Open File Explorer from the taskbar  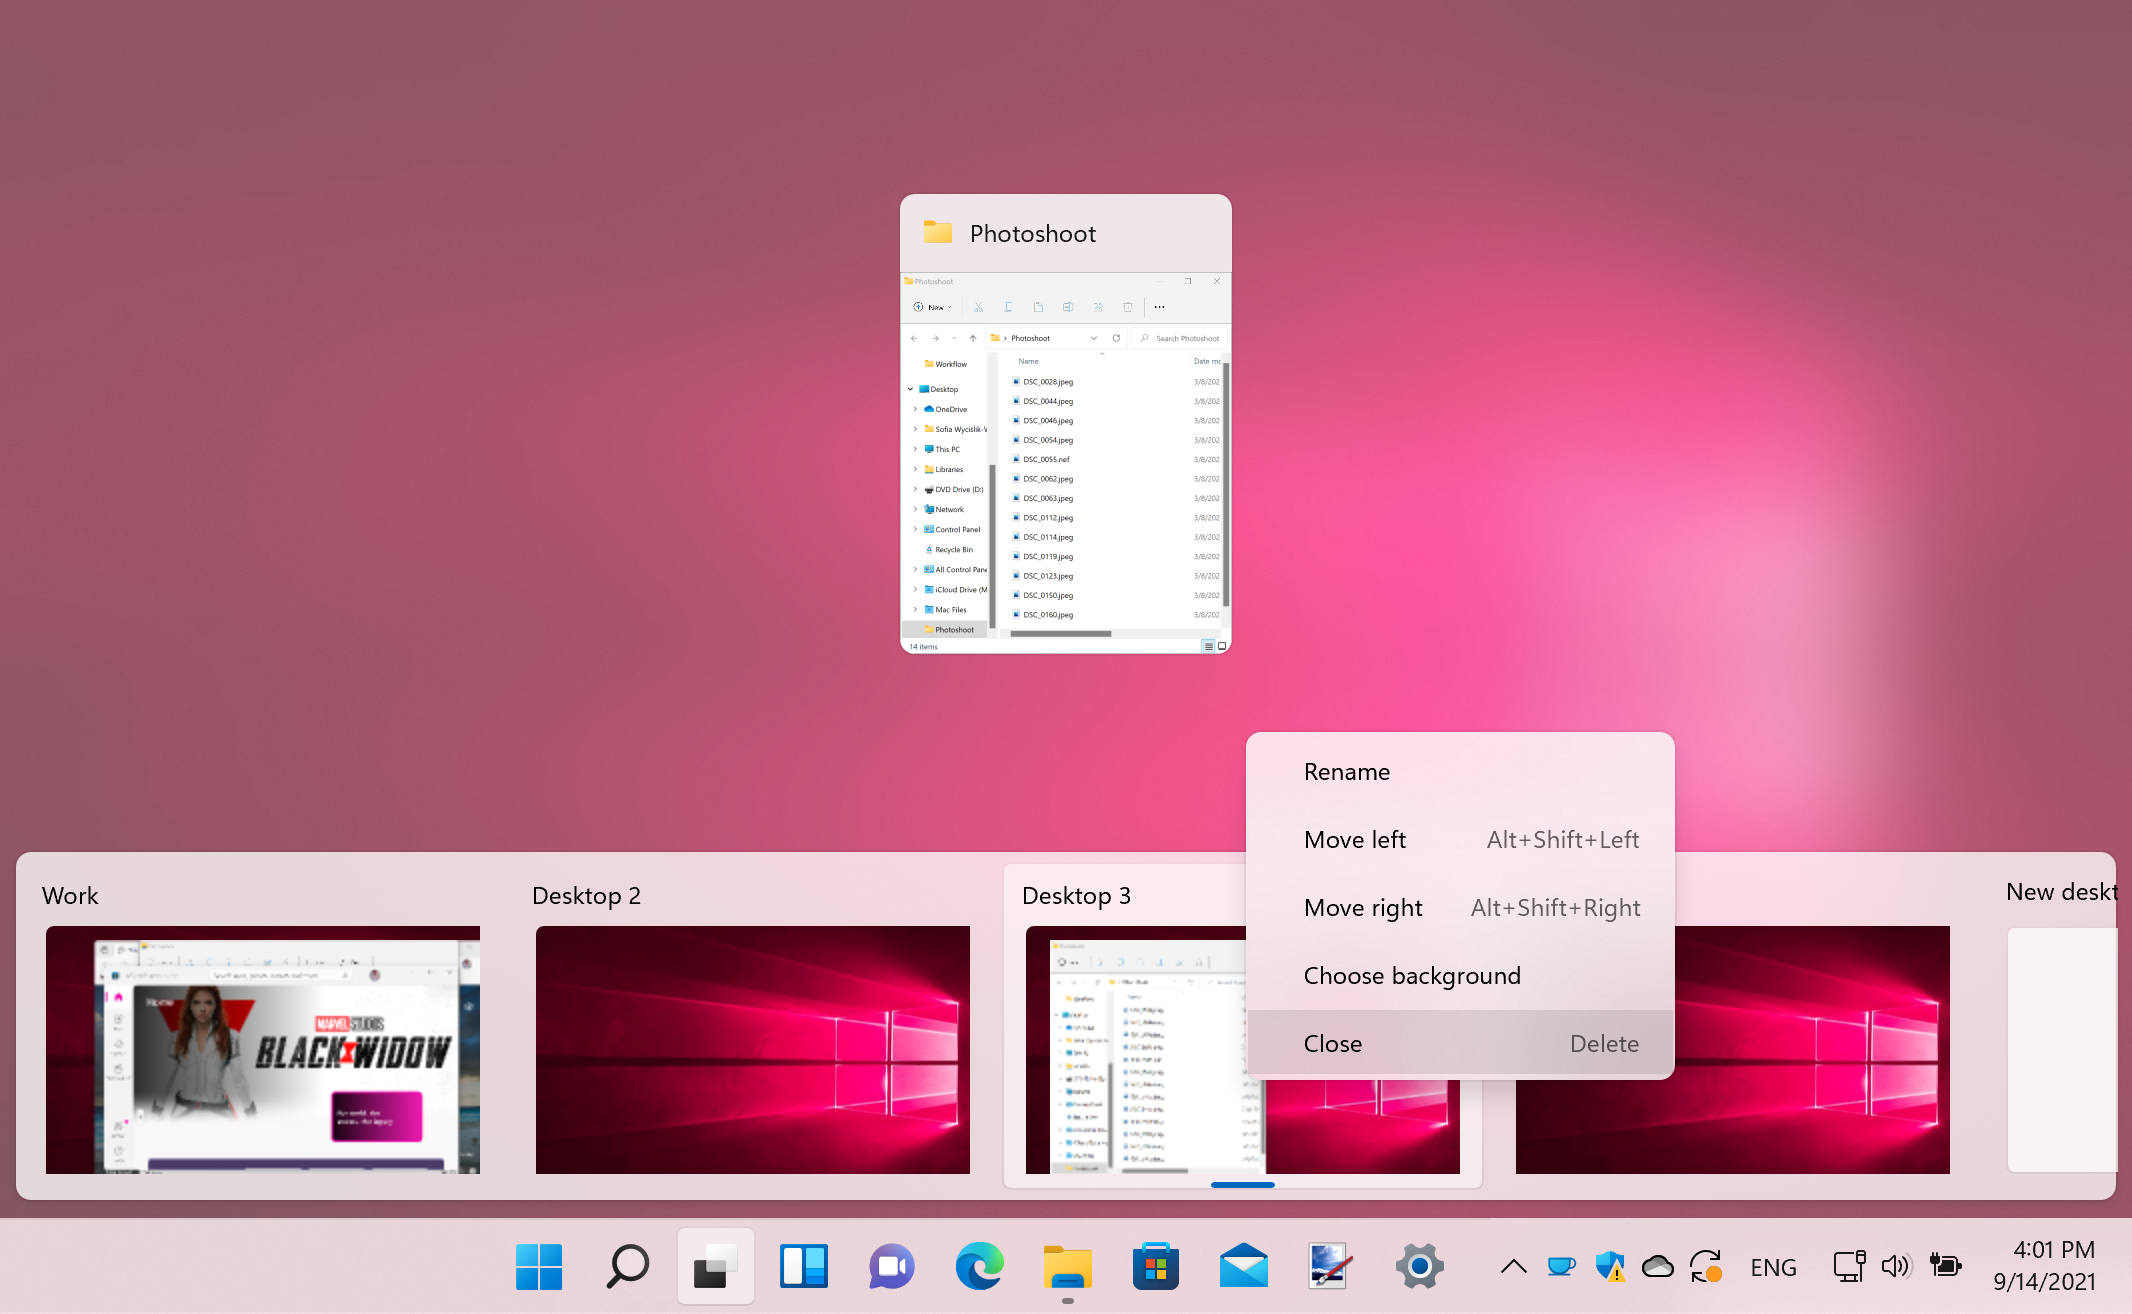[x=1067, y=1267]
